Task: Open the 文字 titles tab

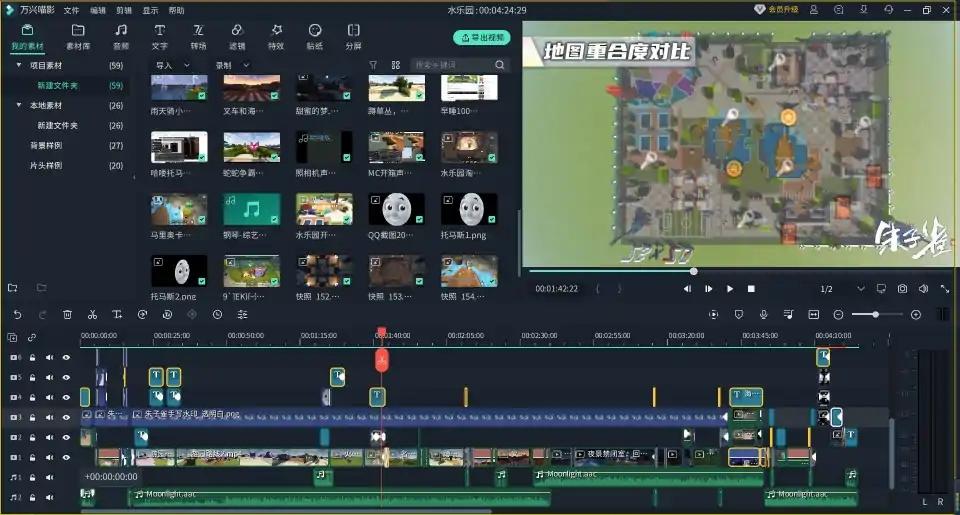Action: pyautogui.click(x=159, y=37)
